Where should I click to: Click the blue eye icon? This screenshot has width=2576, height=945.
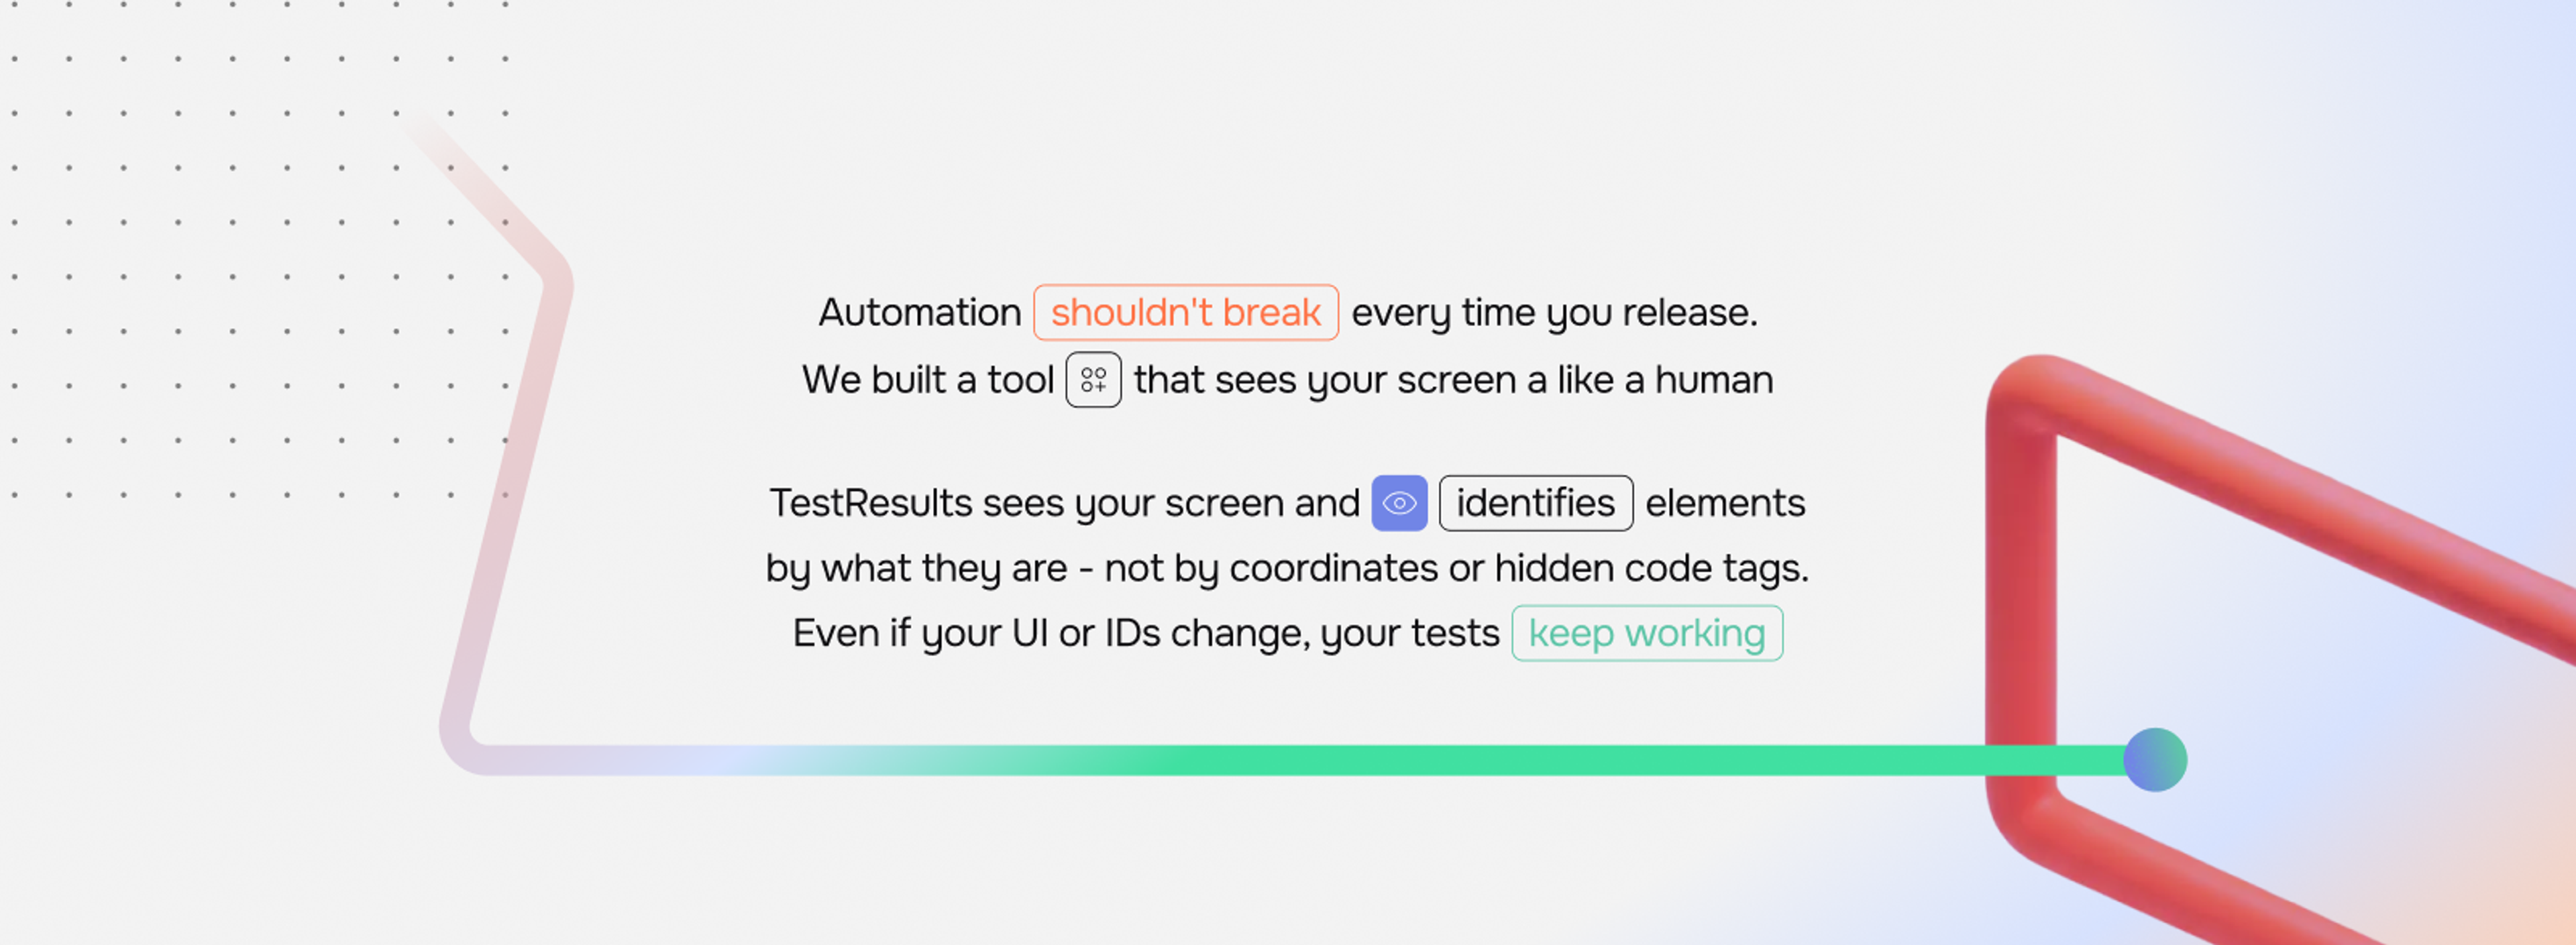click(1399, 503)
